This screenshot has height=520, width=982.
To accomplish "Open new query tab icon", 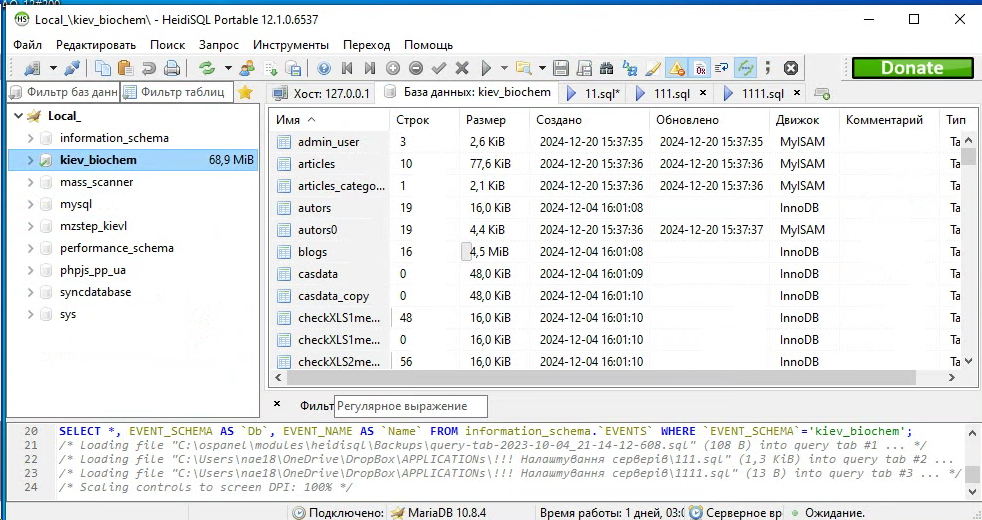I will point(822,93).
